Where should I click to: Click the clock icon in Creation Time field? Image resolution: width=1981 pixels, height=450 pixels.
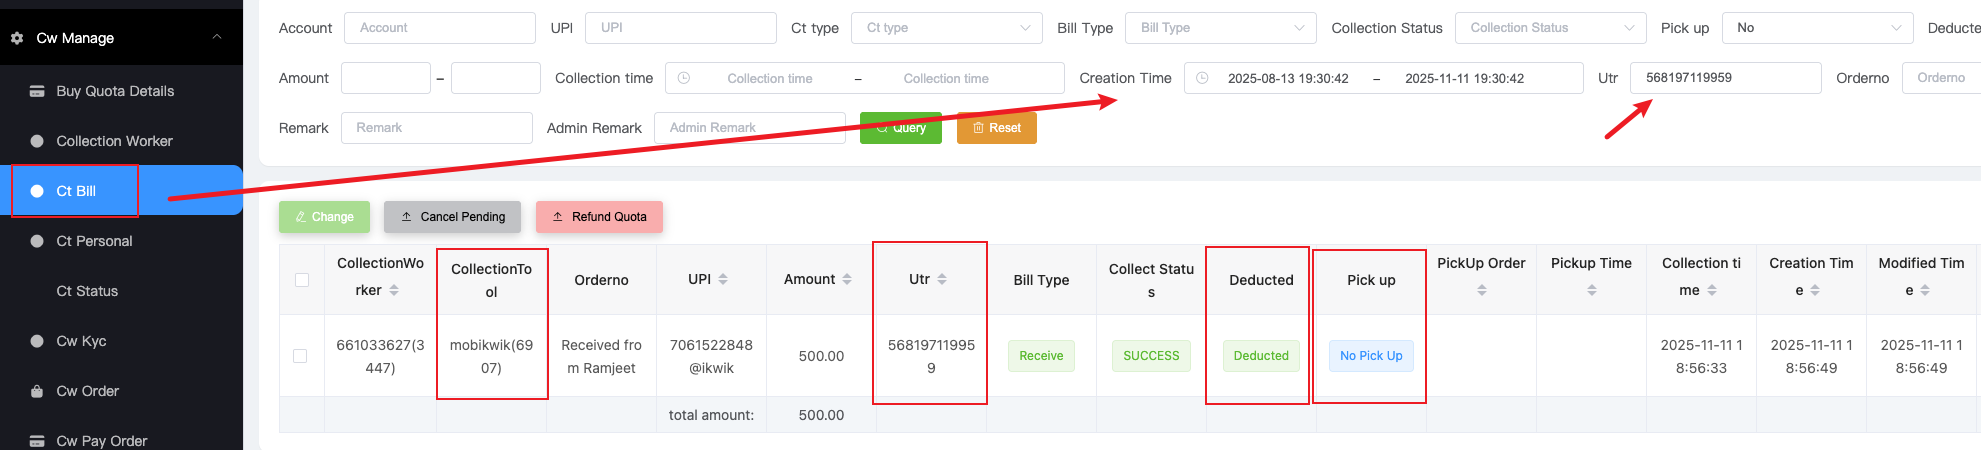coord(1202,78)
